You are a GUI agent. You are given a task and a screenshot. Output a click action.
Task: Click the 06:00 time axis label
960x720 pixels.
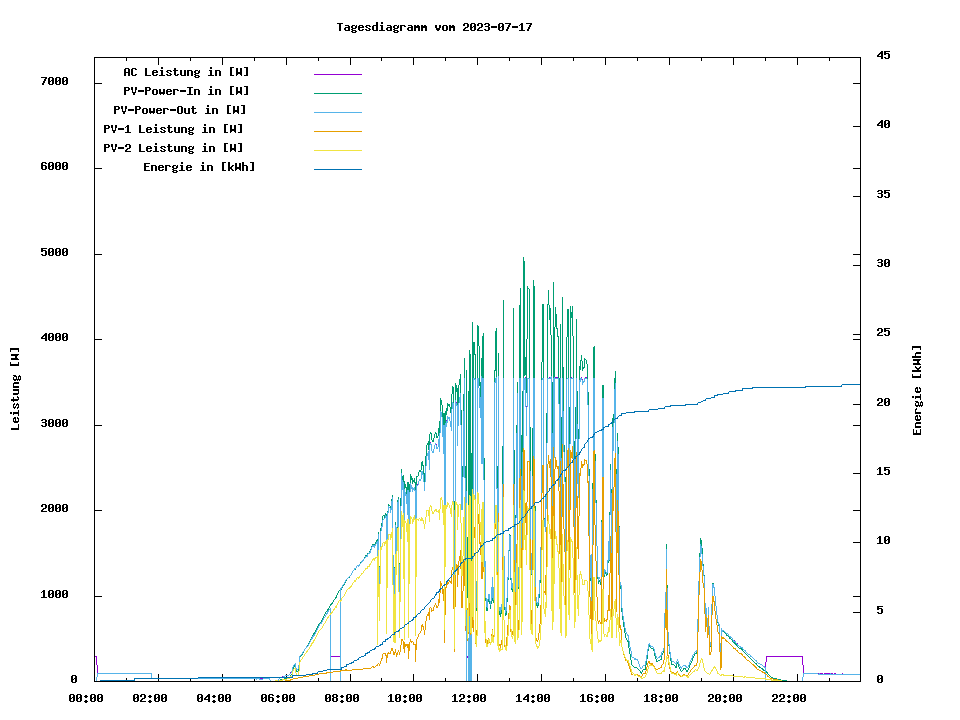pos(277,698)
